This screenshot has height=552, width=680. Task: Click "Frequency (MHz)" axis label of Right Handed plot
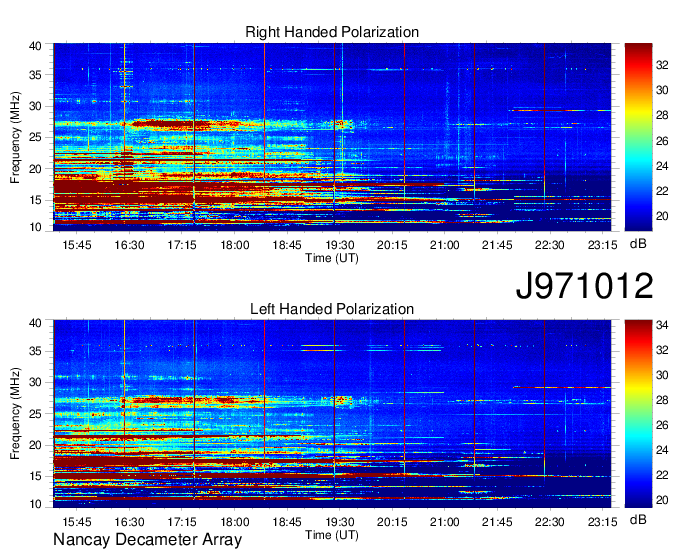[x=15, y=137]
